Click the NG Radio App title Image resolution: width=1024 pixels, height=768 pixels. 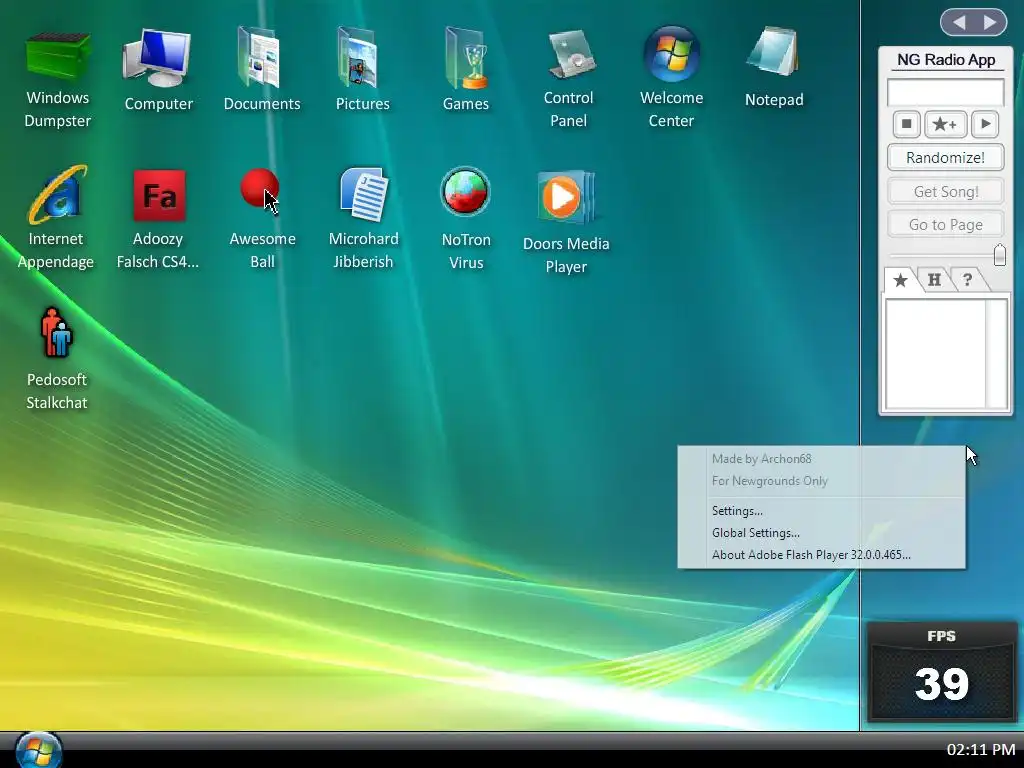[x=946, y=60]
